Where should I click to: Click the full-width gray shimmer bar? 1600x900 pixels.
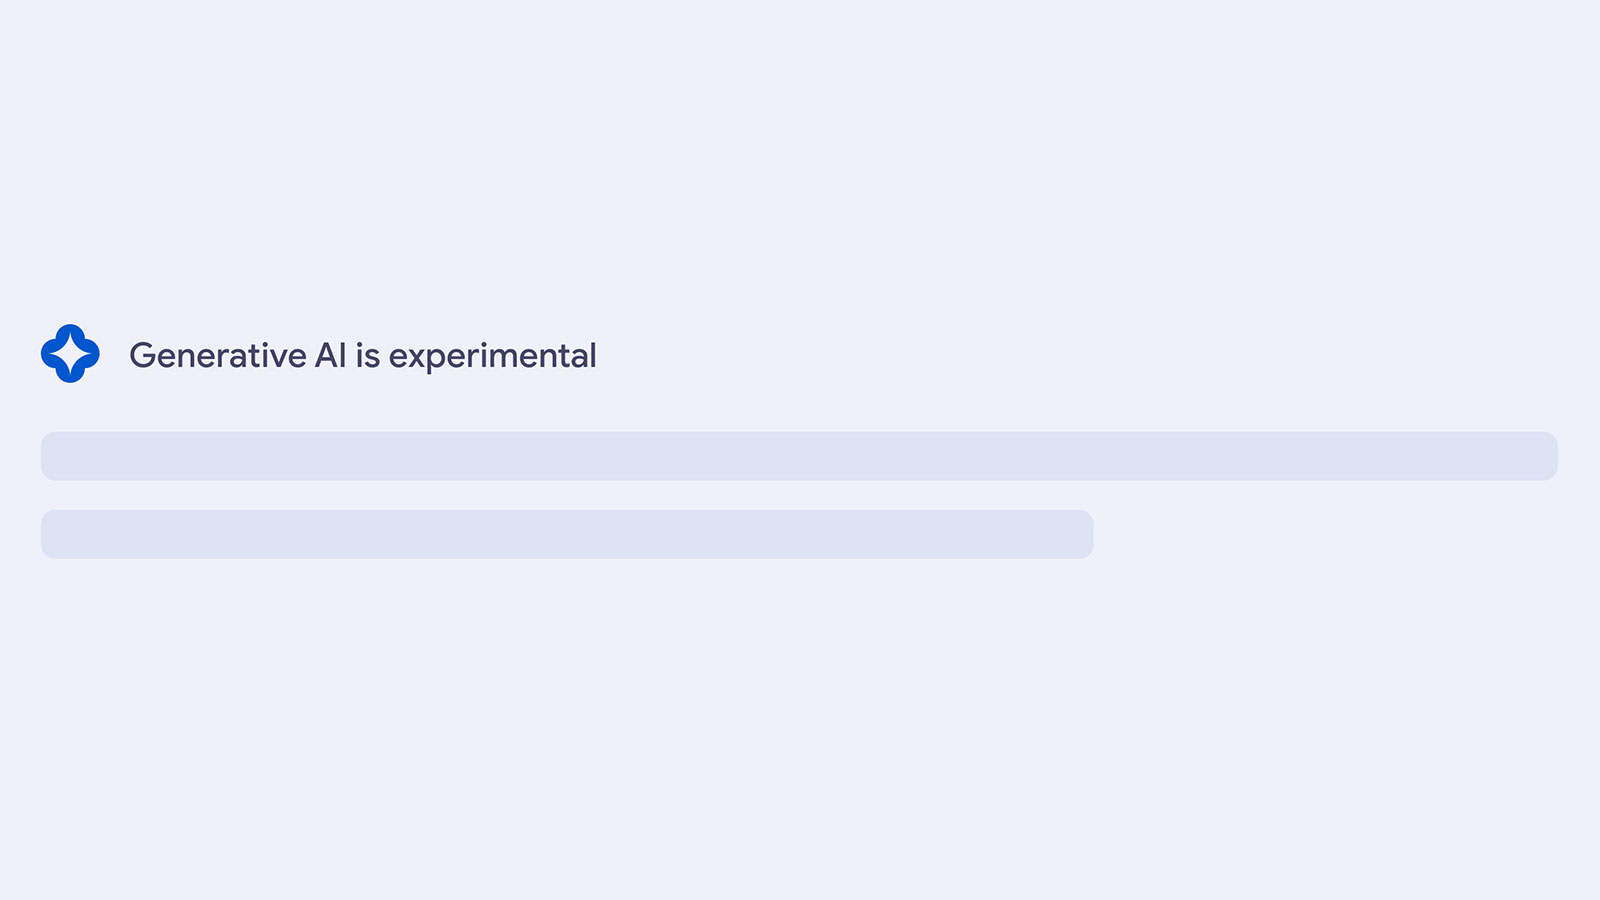pos(799,456)
